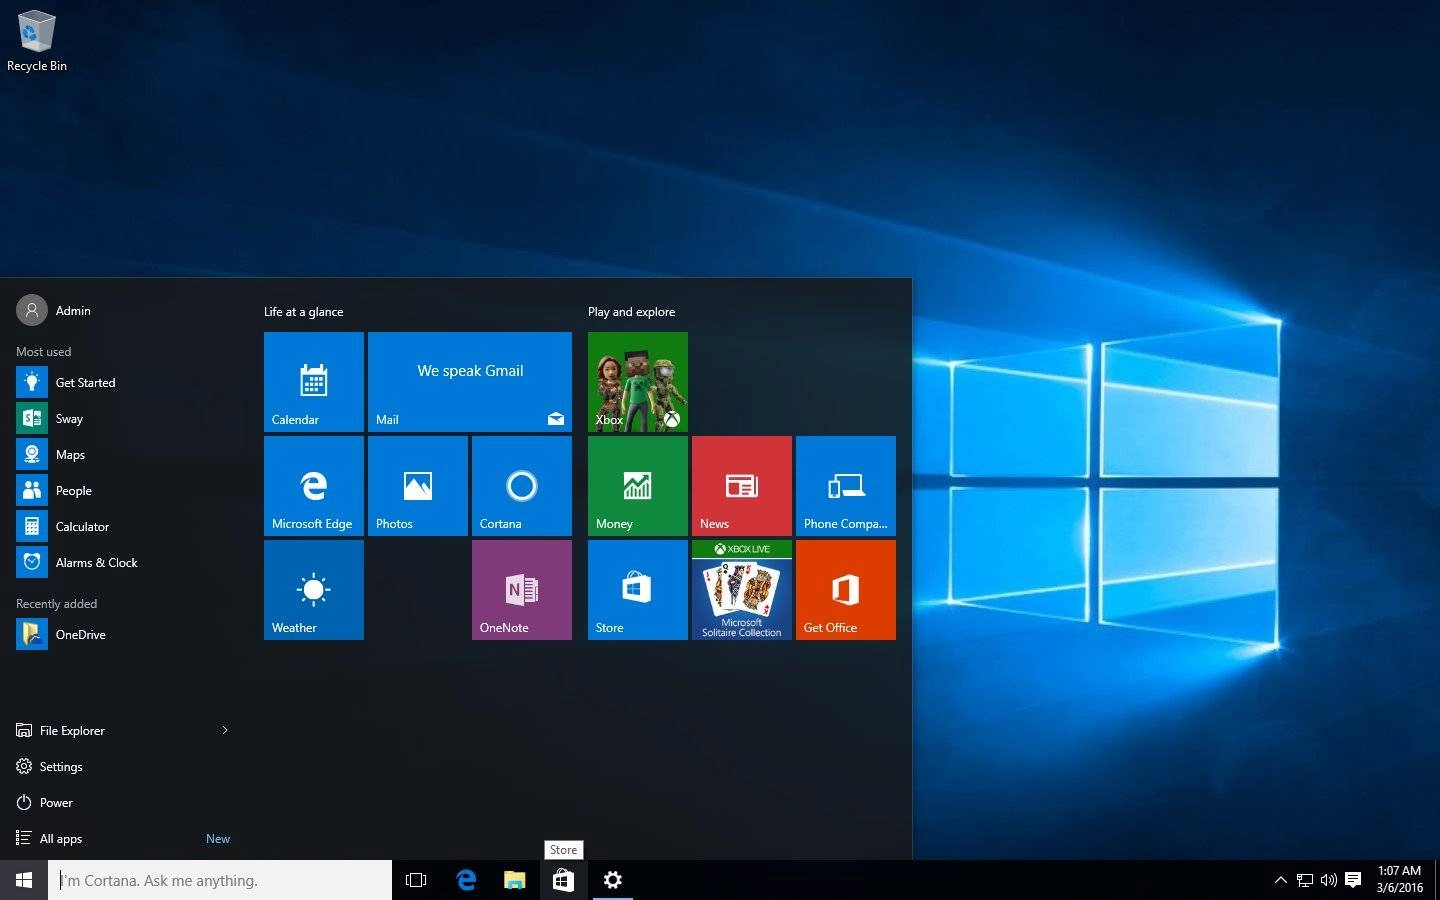Expand File Explorer jump list arrow

(225, 730)
